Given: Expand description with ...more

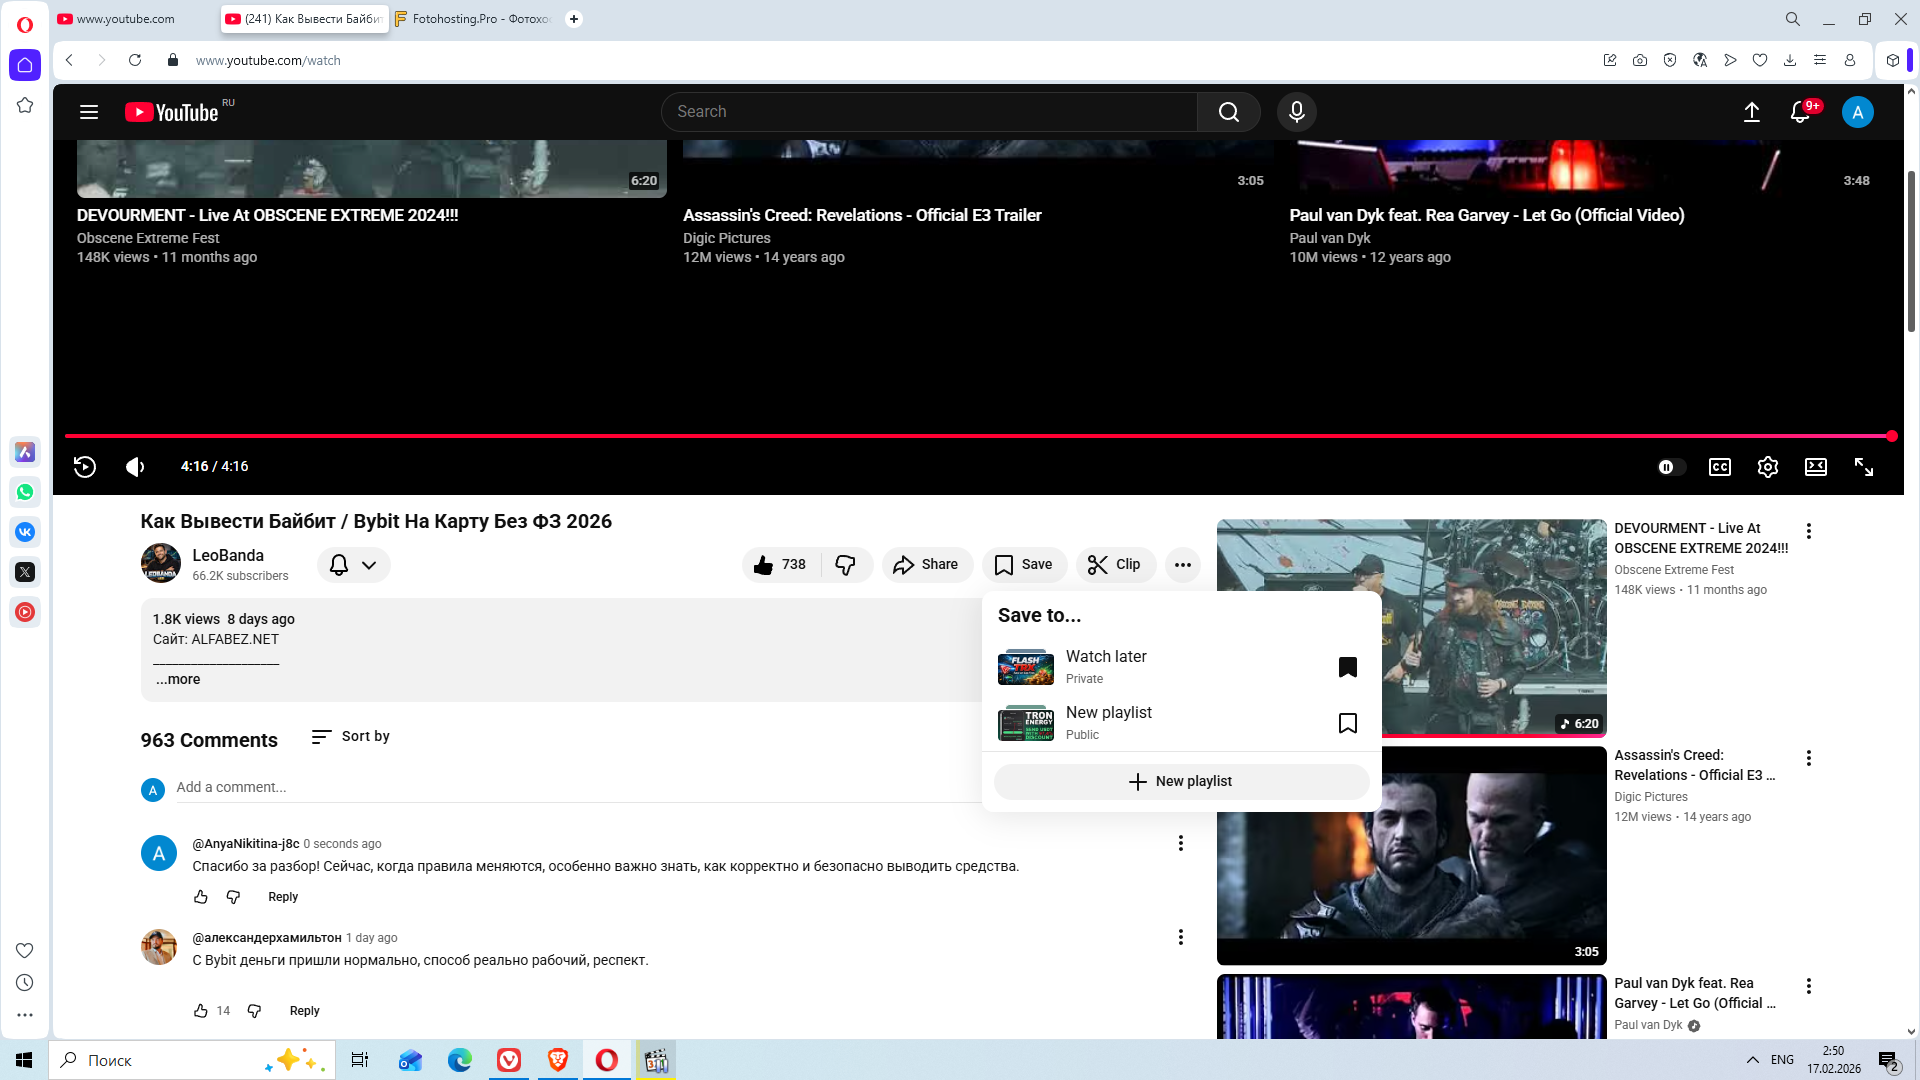Looking at the screenshot, I should point(178,679).
